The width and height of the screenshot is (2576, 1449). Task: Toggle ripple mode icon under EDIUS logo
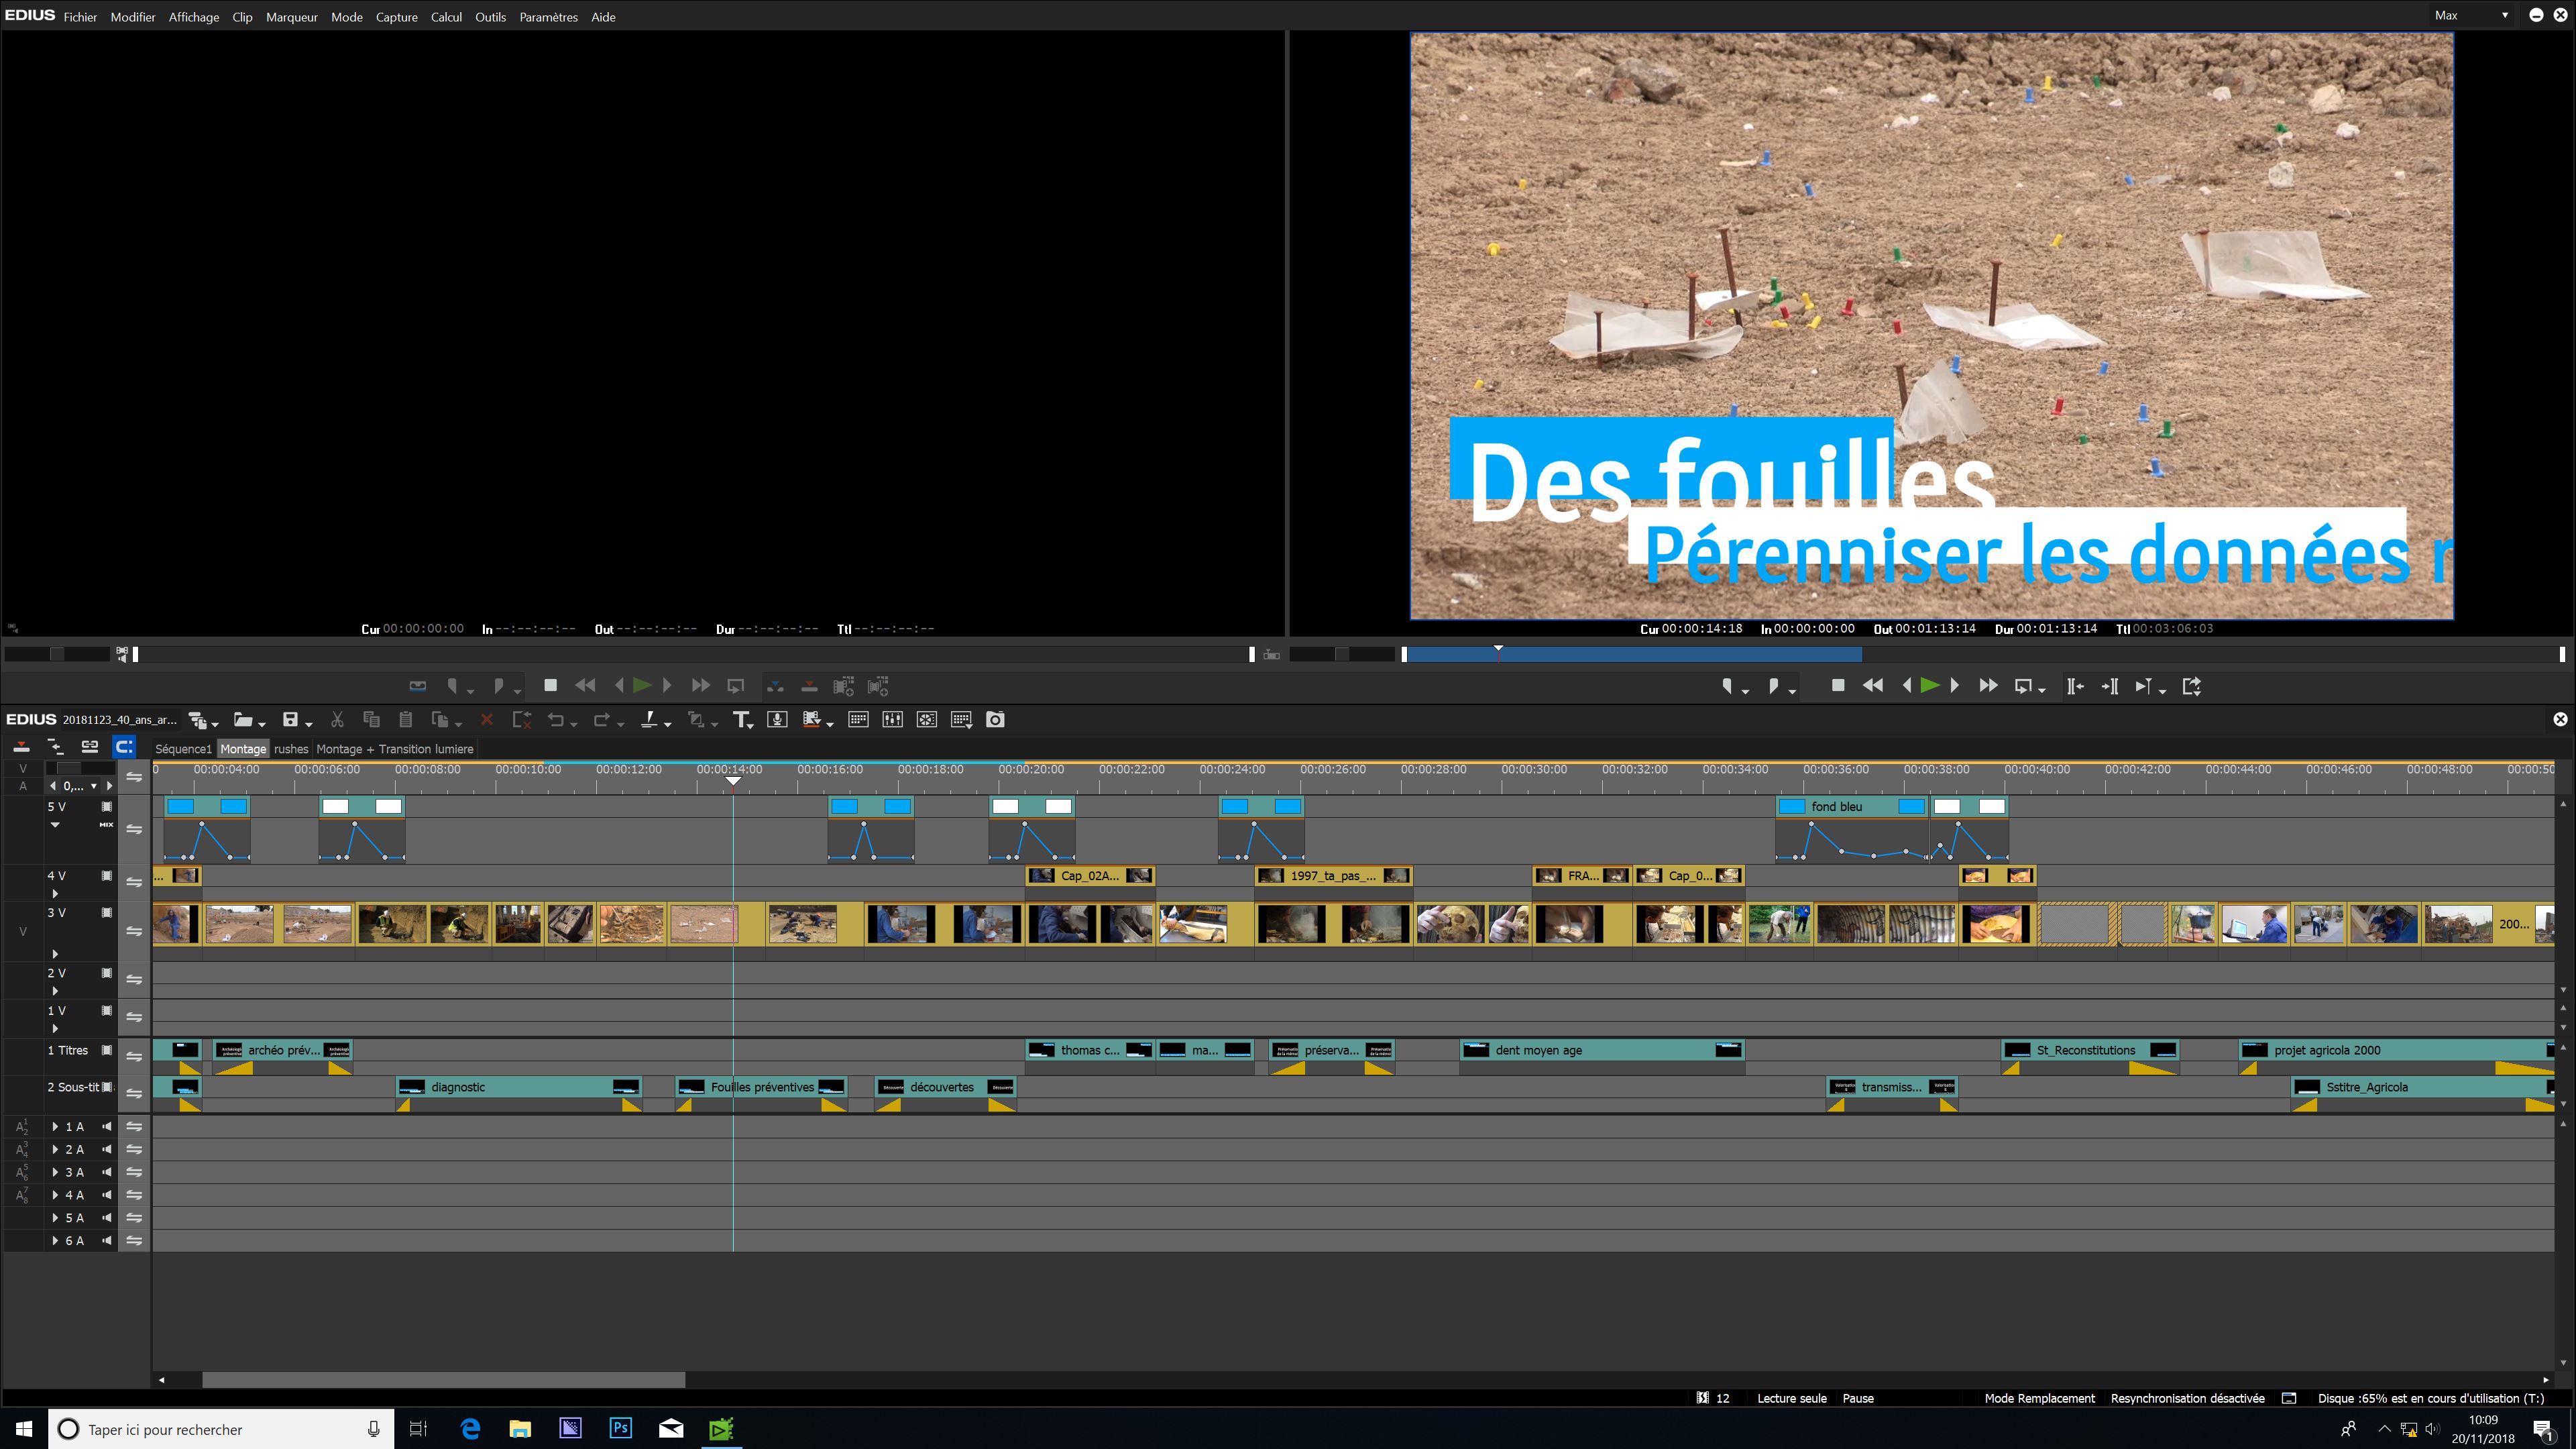(x=55, y=747)
